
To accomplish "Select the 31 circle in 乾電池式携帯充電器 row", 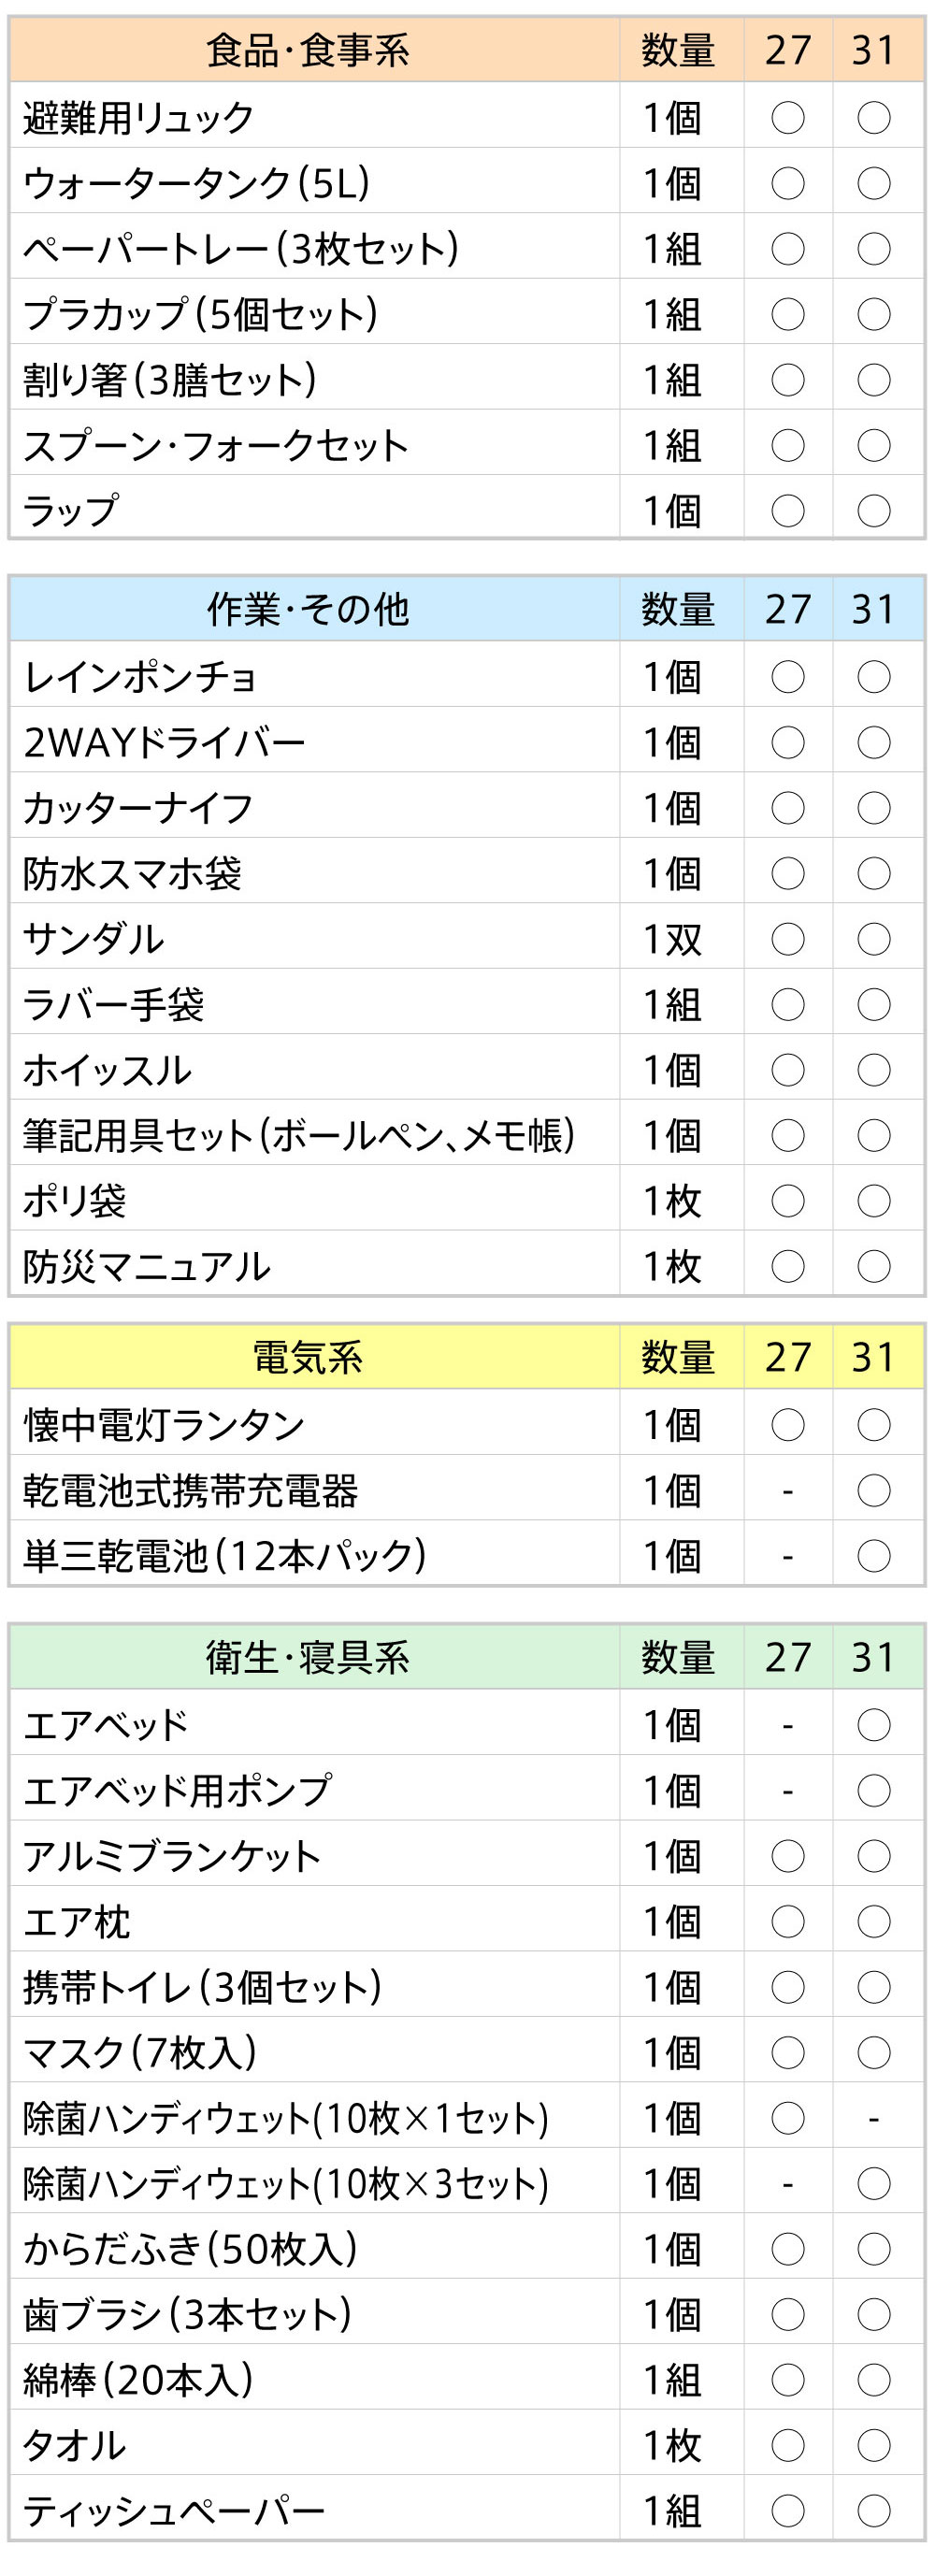I will (874, 1490).
